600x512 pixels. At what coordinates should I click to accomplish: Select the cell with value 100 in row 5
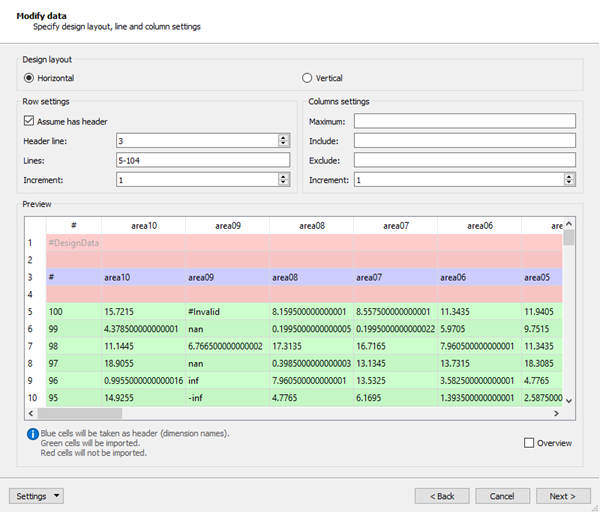(x=74, y=311)
